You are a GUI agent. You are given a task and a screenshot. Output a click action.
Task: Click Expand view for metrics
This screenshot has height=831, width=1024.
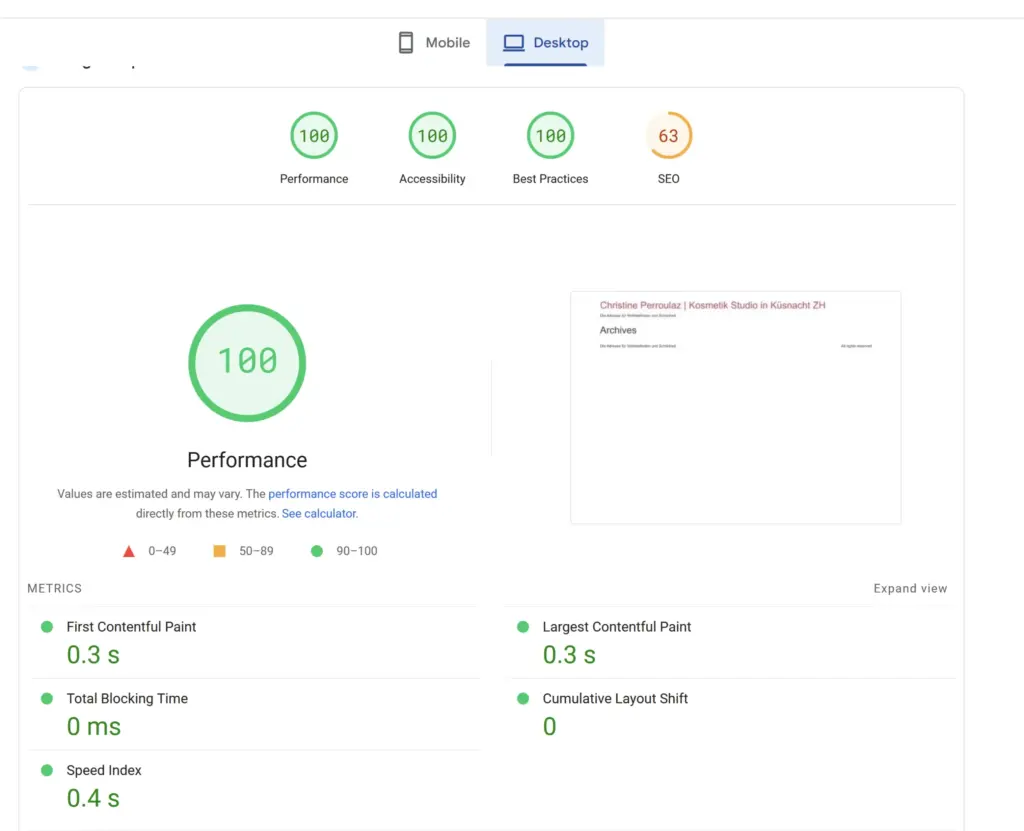tap(910, 588)
